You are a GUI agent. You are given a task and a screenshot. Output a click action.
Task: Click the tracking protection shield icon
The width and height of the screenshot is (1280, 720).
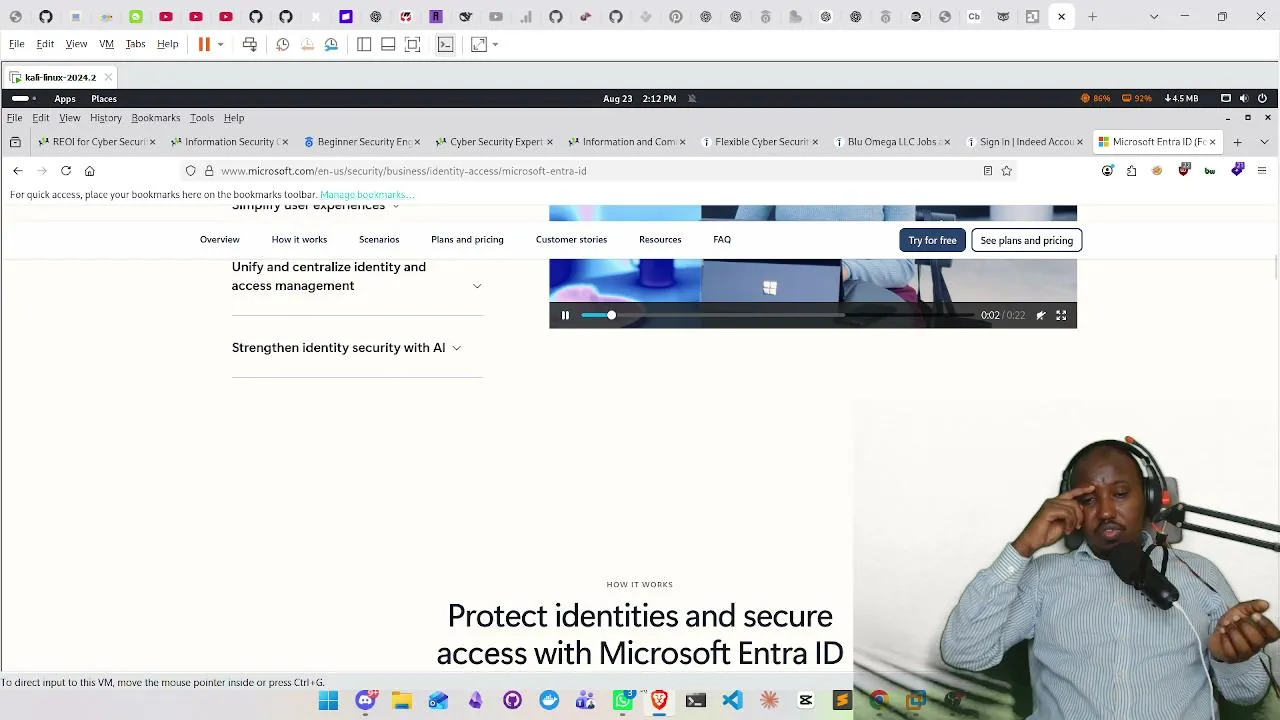190,171
